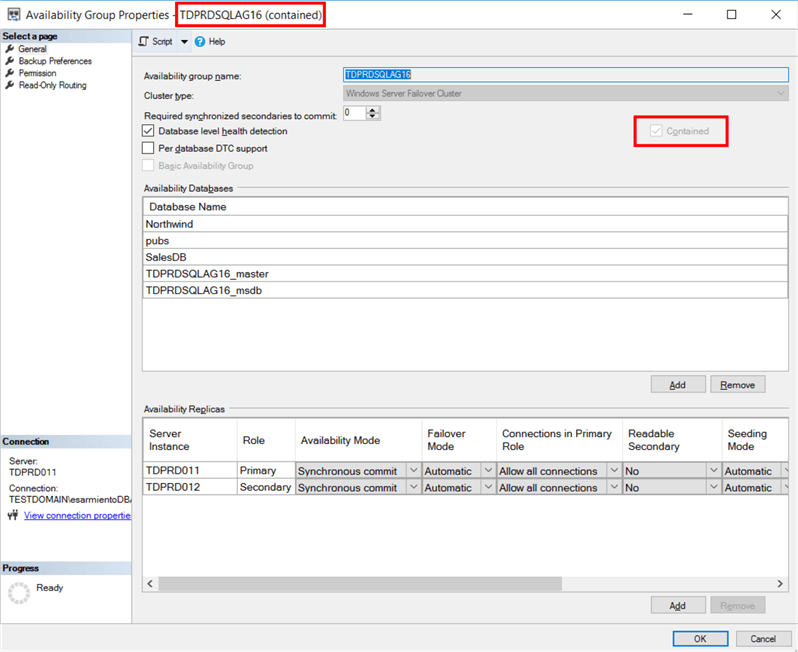Open View connection properties link
798x652 pixels.
[77, 516]
